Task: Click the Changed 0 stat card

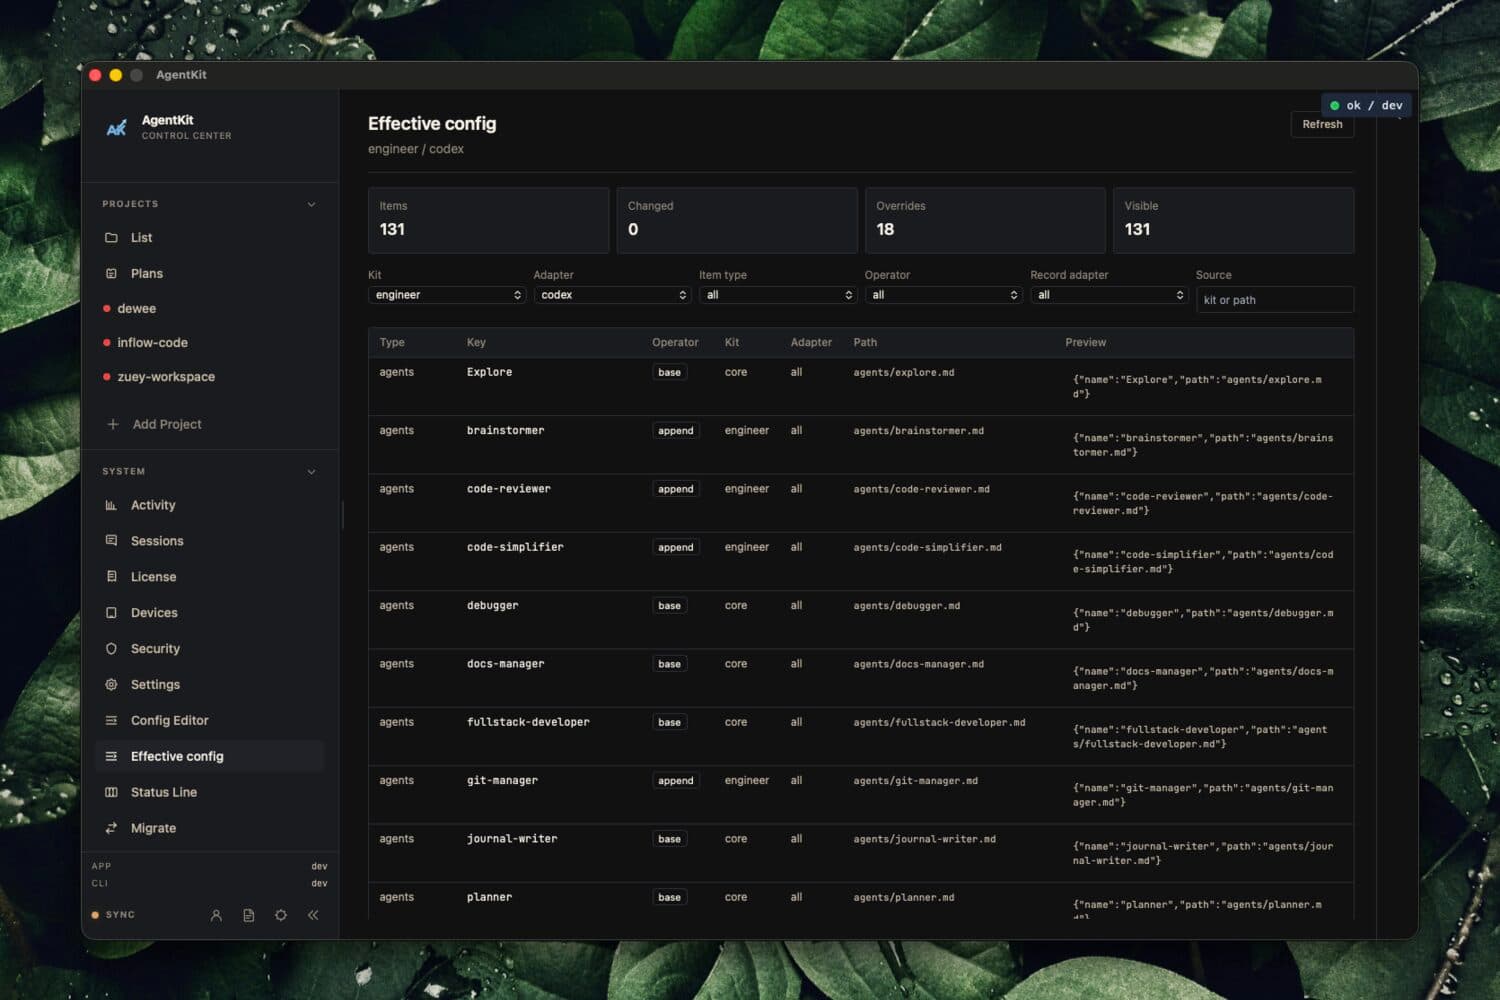Action: [737, 220]
